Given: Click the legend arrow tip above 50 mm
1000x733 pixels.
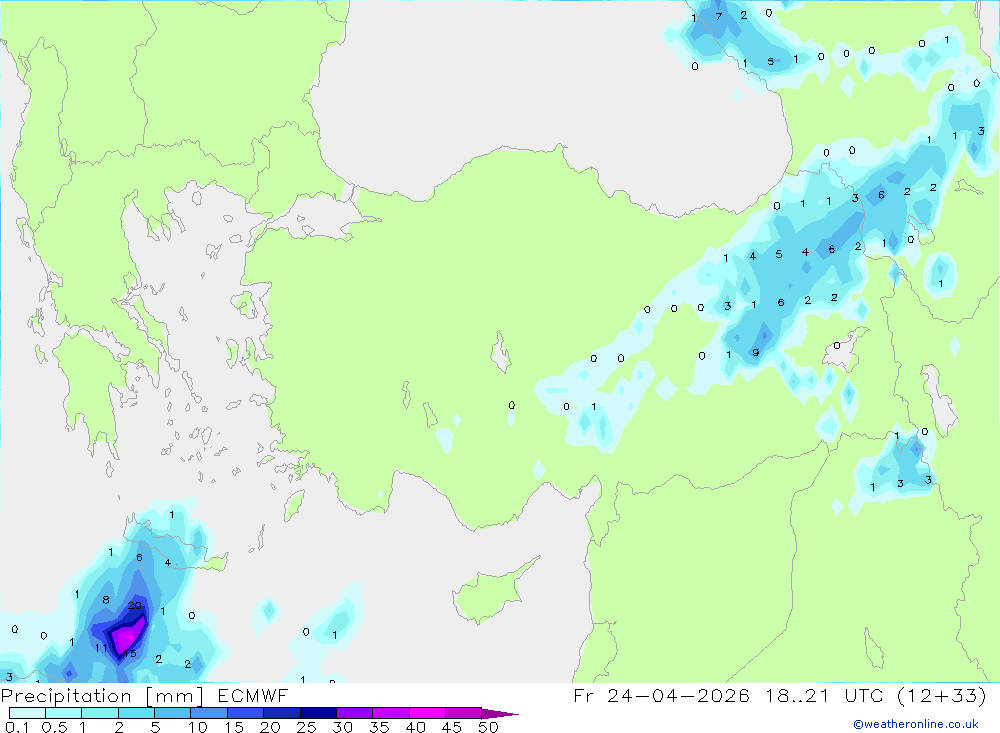Looking at the screenshot, I should (x=500, y=714).
